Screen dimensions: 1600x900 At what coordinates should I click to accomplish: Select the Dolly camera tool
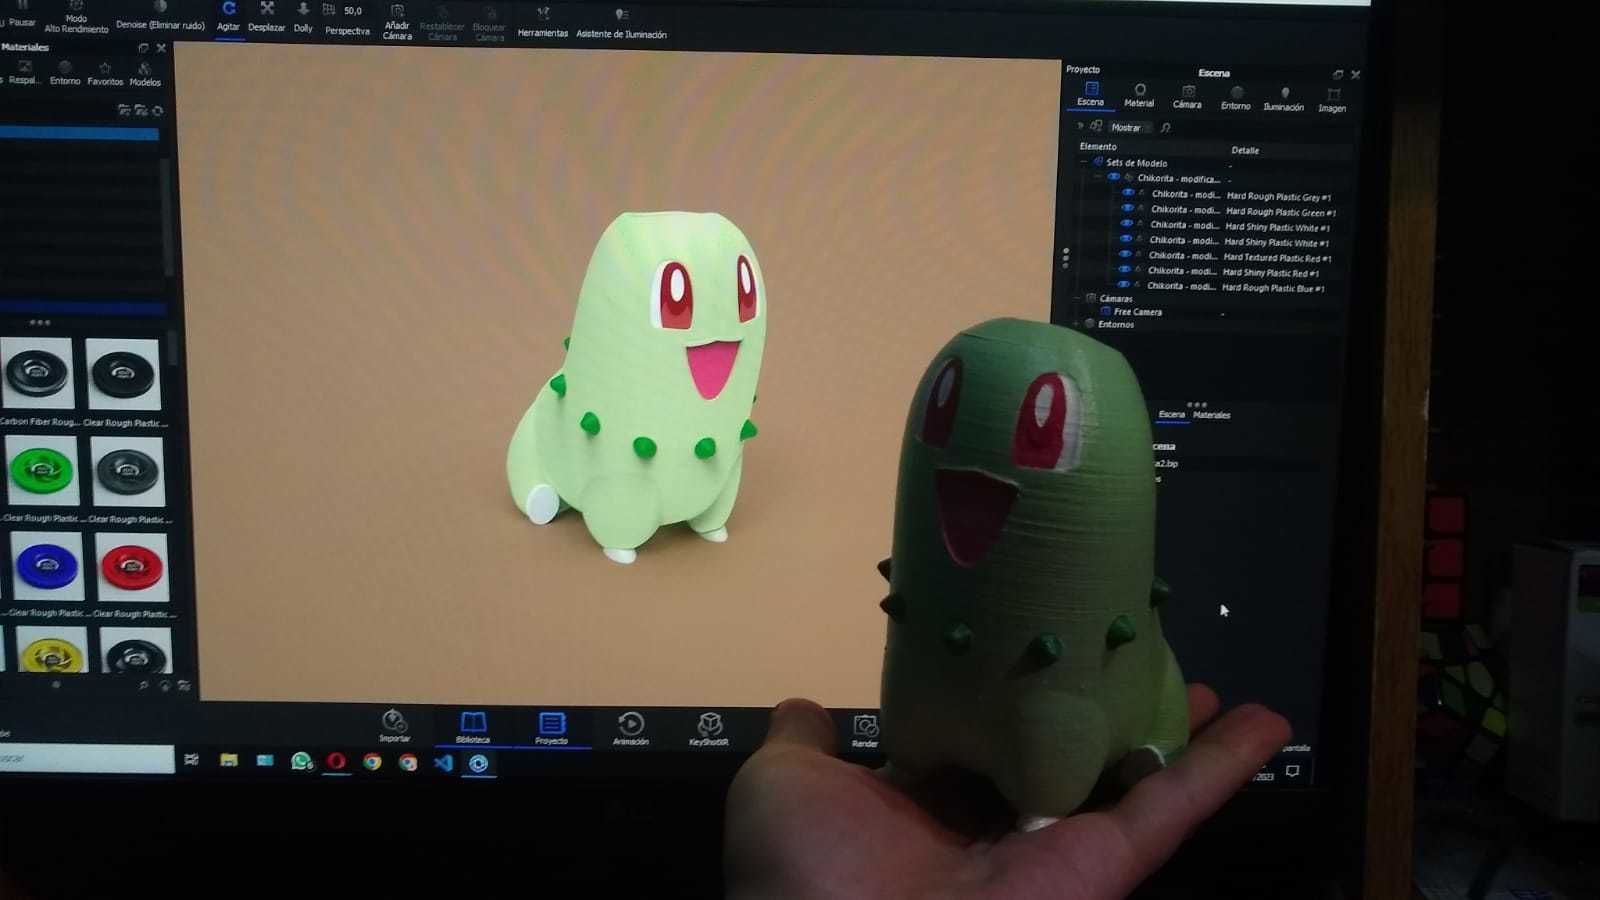[303, 17]
